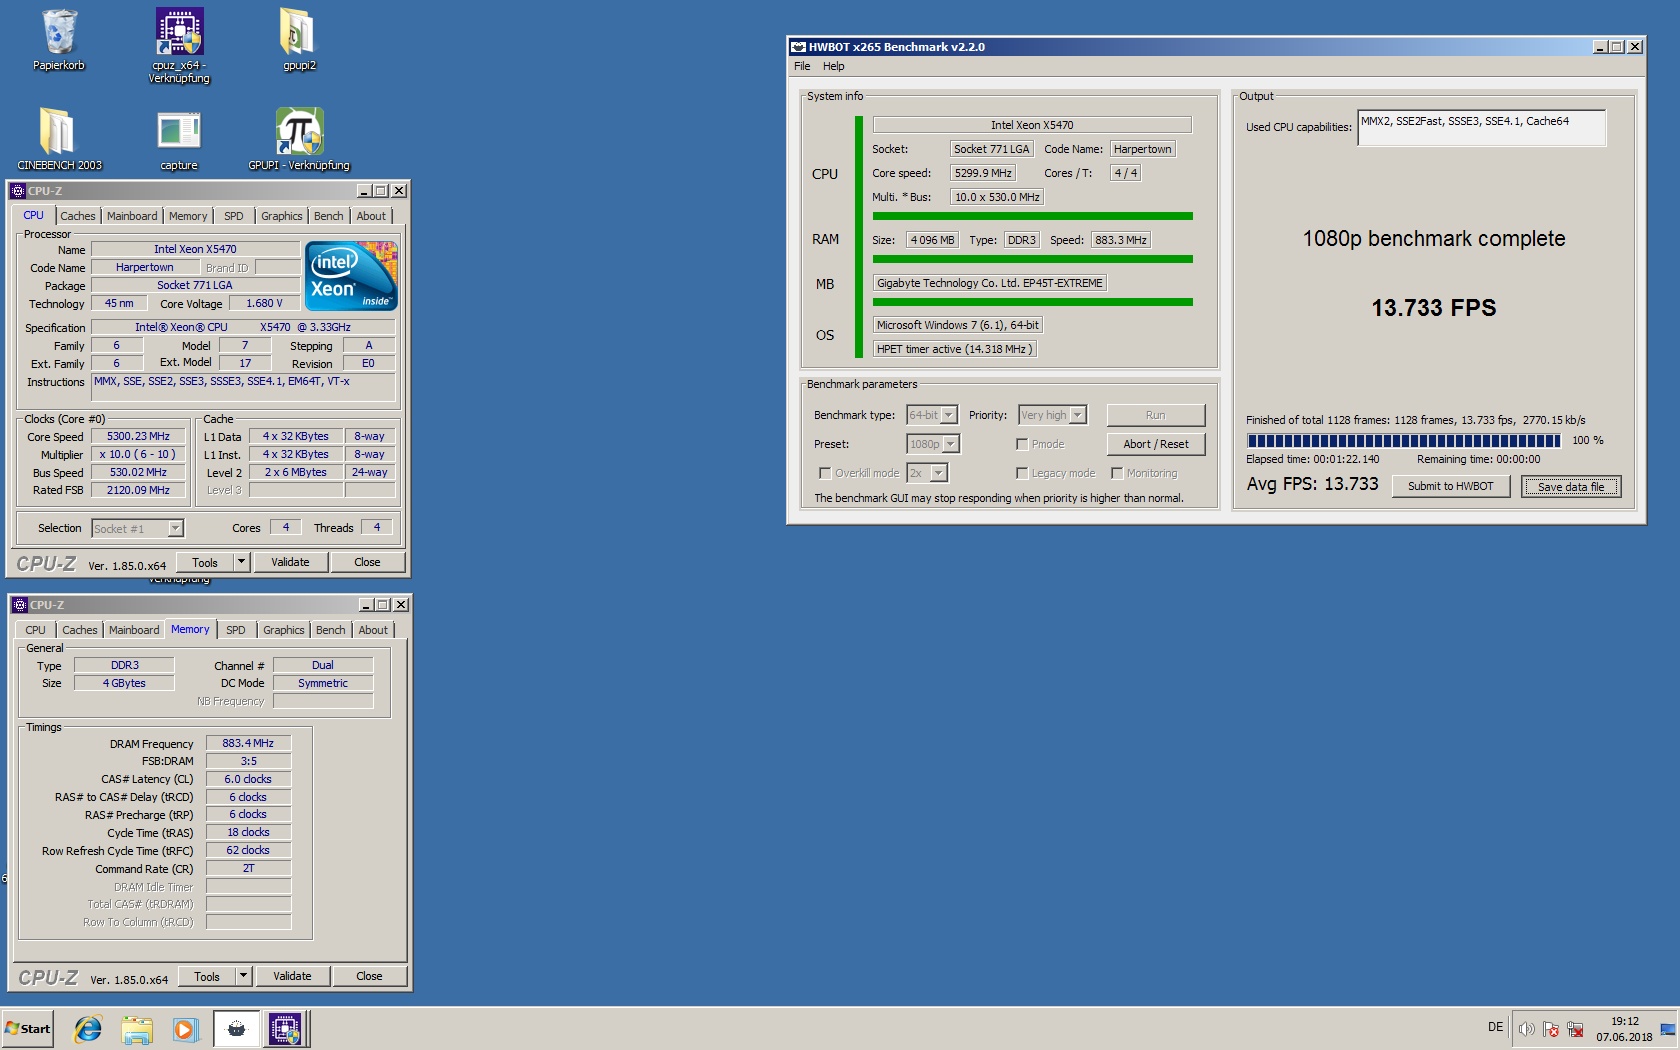Open the Help menu in HWBOT x265

[x=833, y=66]
